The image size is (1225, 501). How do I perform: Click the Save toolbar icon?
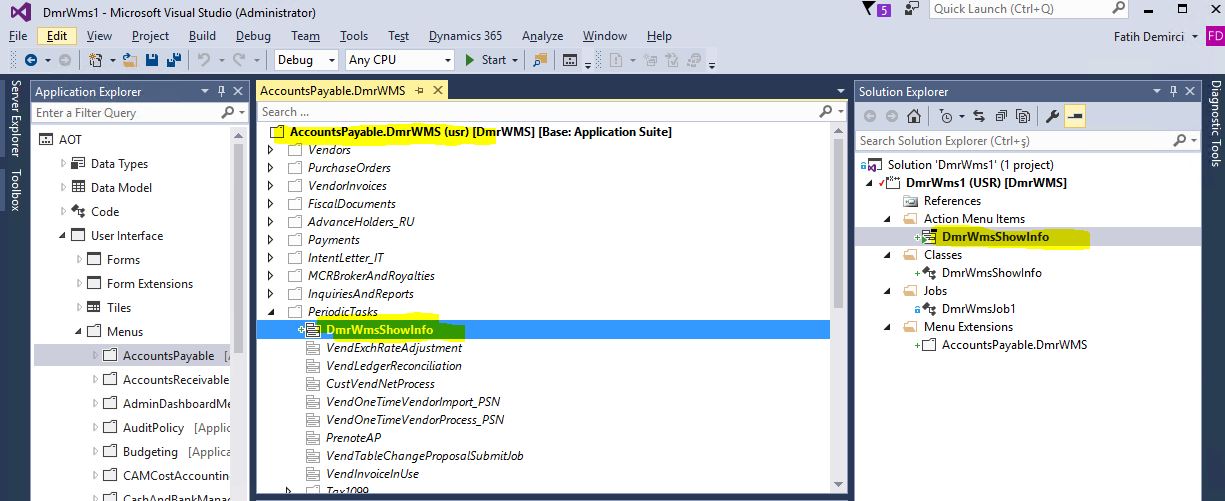point(153,60)
